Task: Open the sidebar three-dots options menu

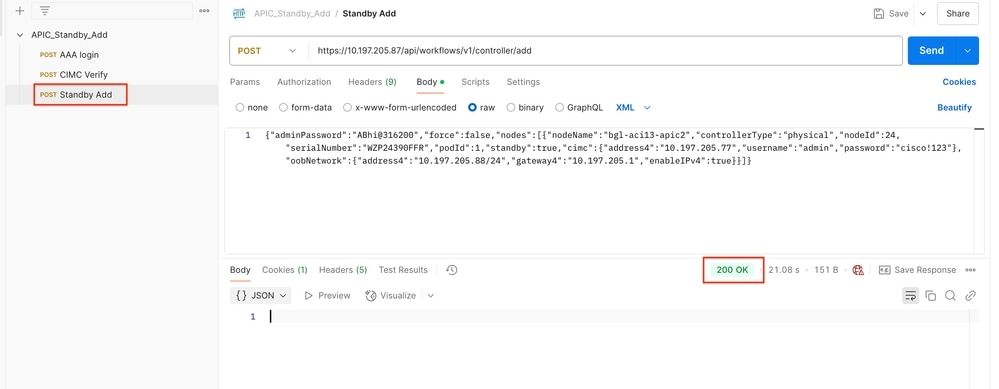Action: [205, 10]
